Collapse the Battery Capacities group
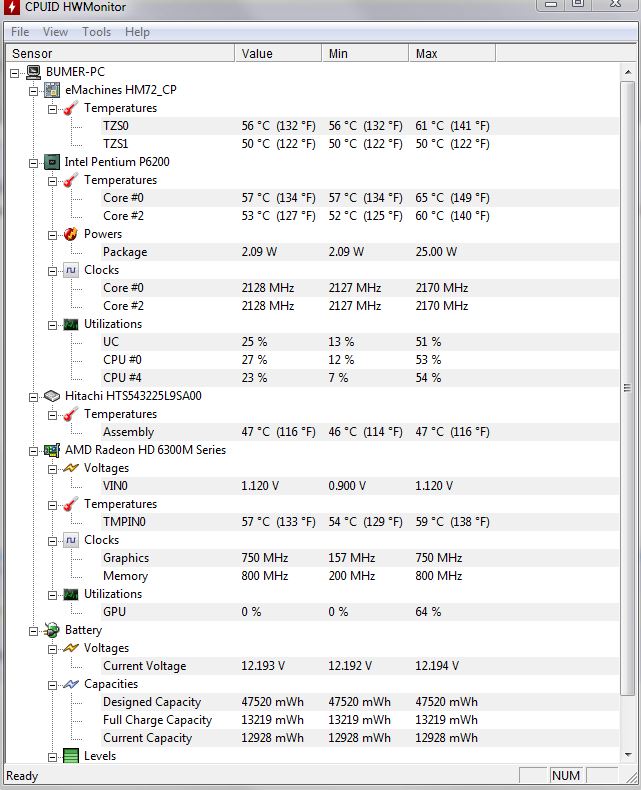 coord(52,684)
